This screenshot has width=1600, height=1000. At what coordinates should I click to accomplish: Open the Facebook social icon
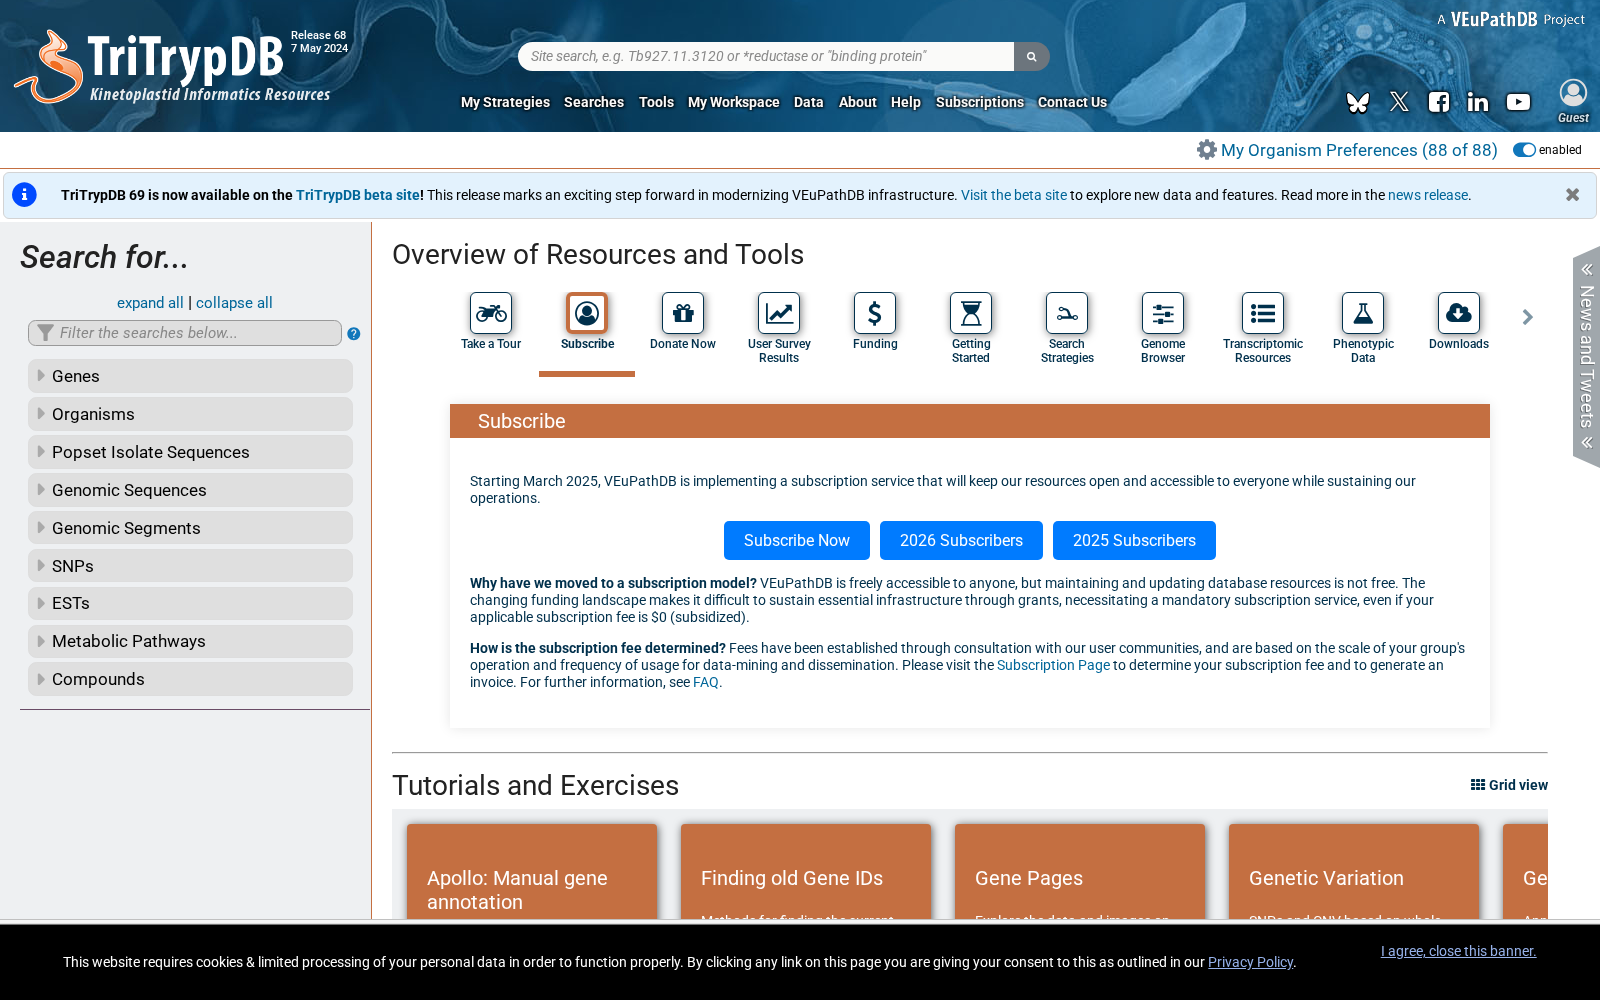(x=1439, y=102)
